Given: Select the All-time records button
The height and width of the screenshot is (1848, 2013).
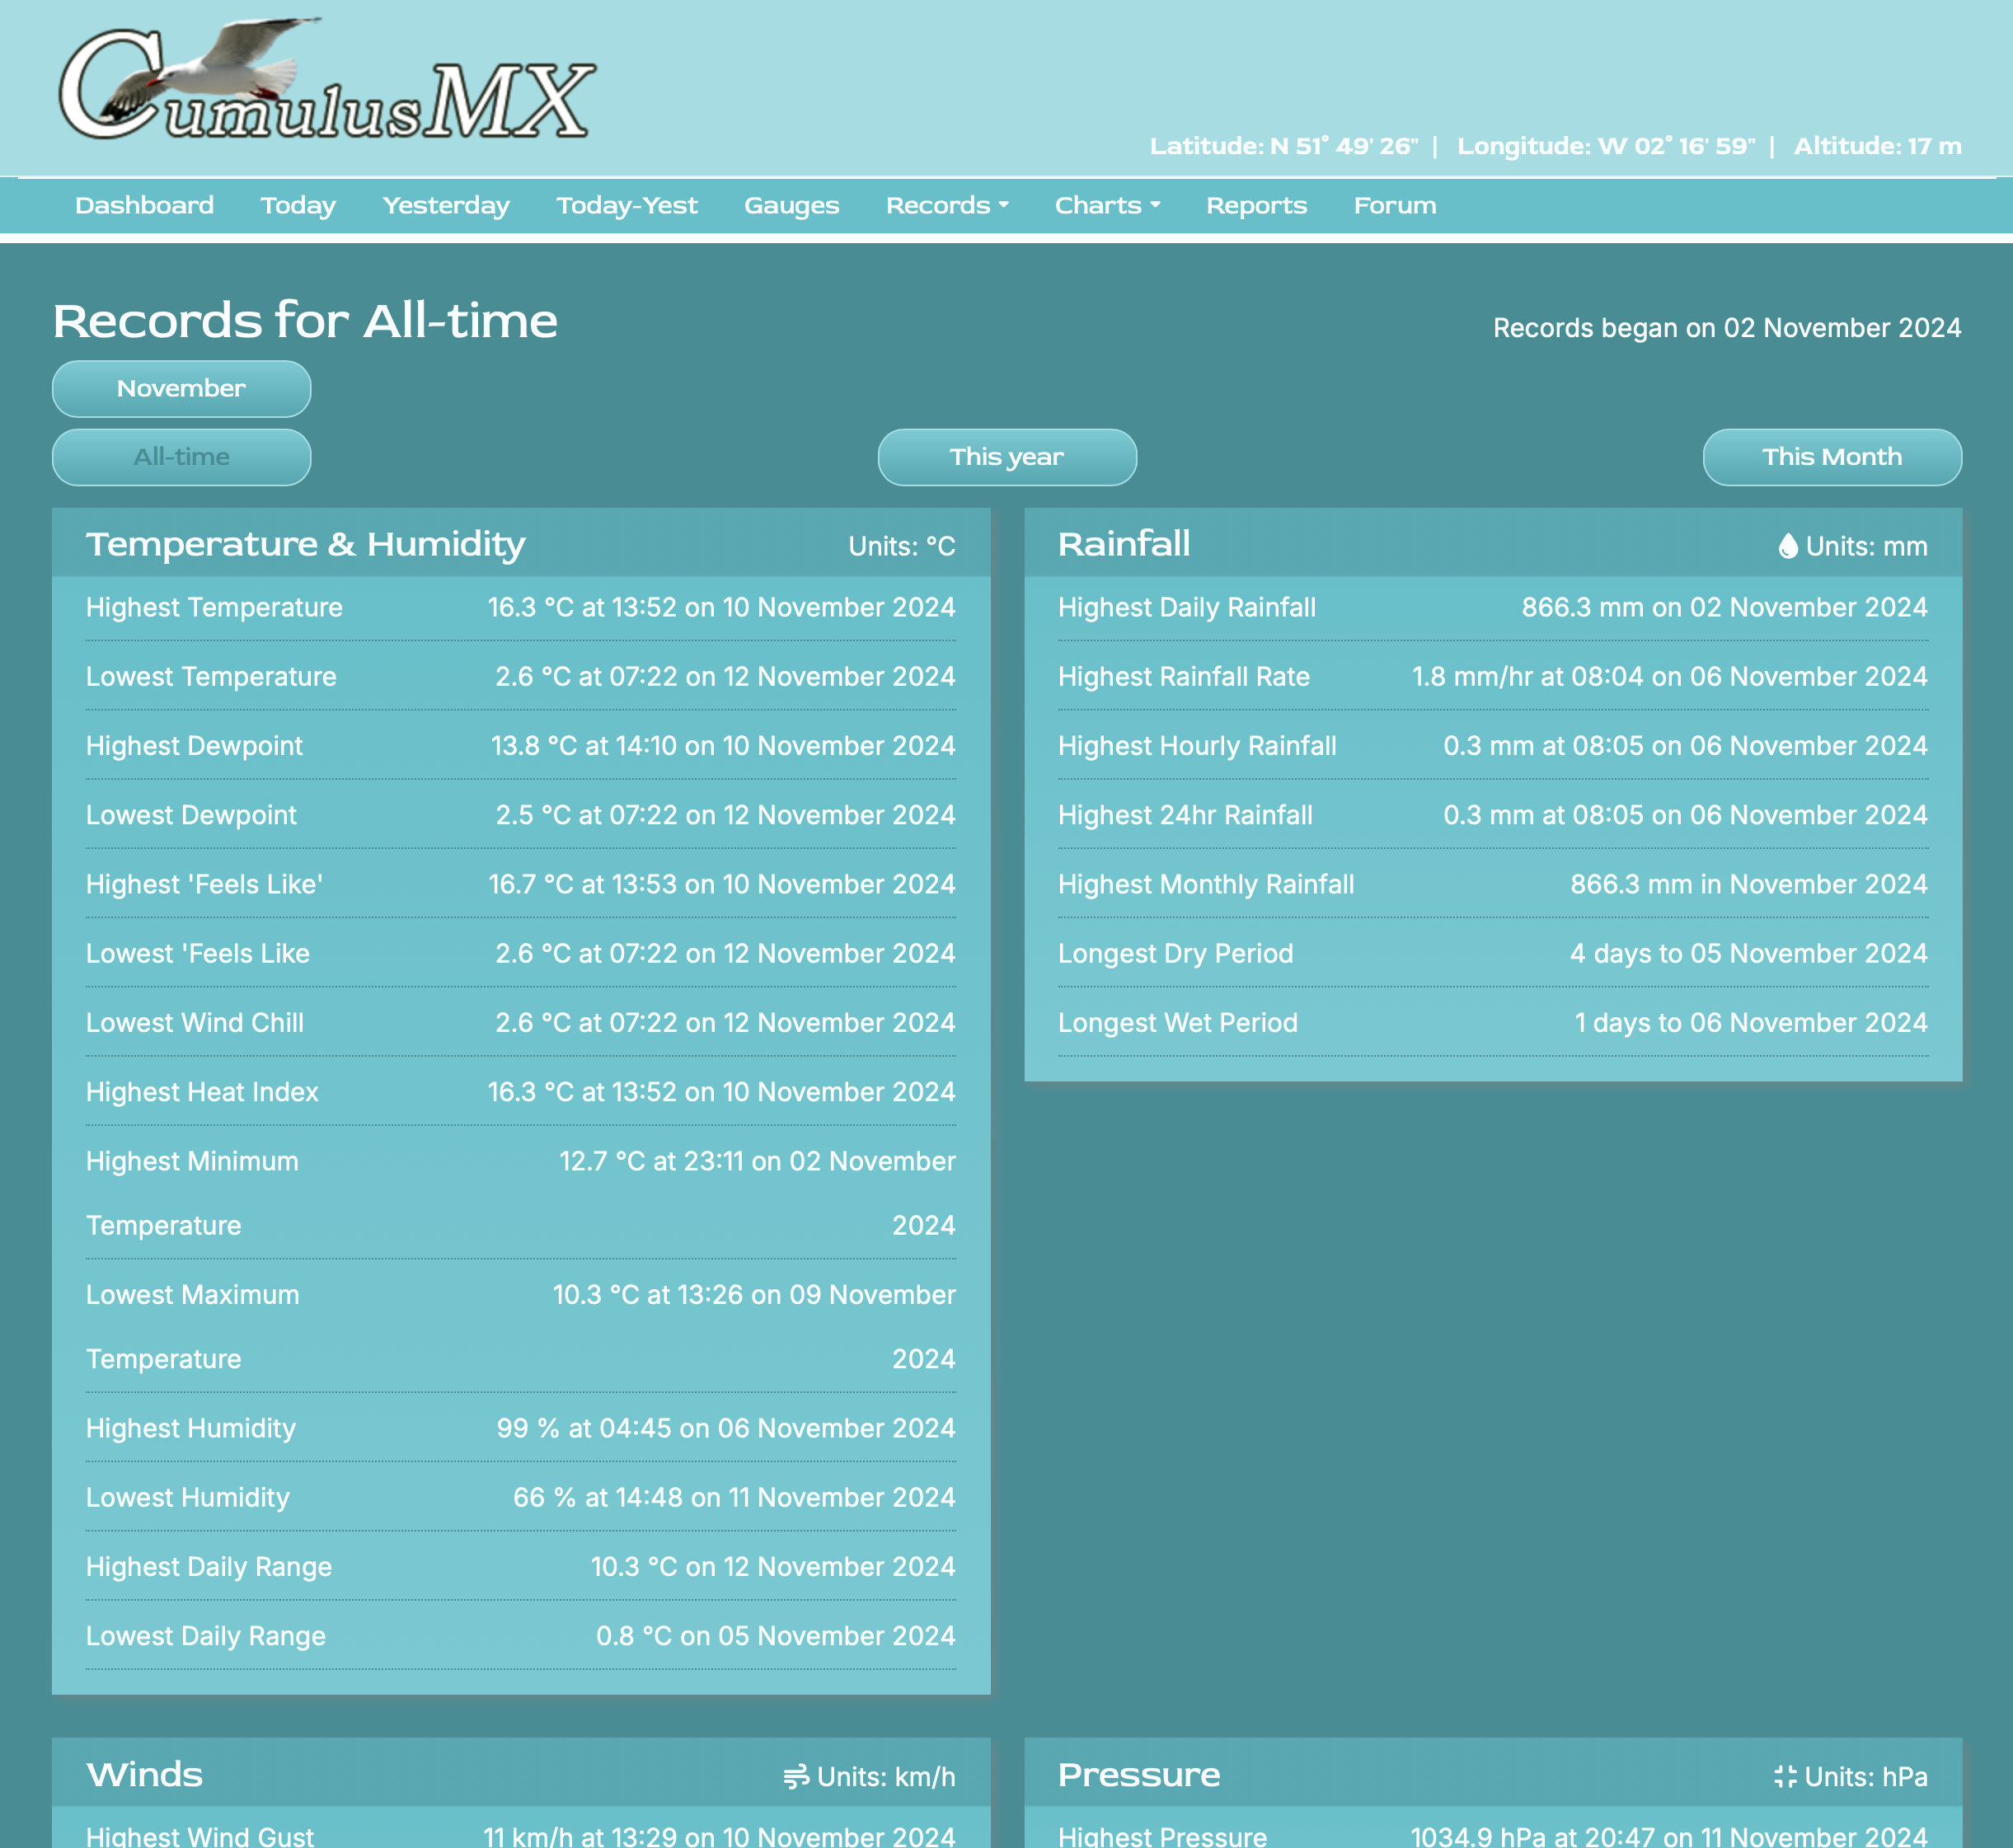Looking at the screenshot, I should 181,457.
